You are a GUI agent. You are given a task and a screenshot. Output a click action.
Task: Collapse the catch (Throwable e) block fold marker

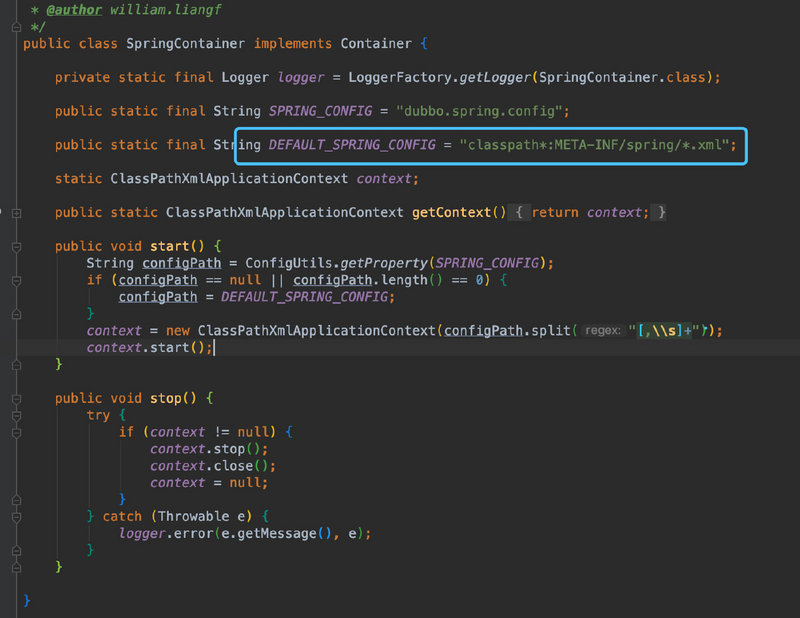pyautogui.click(x=16, y=517)
